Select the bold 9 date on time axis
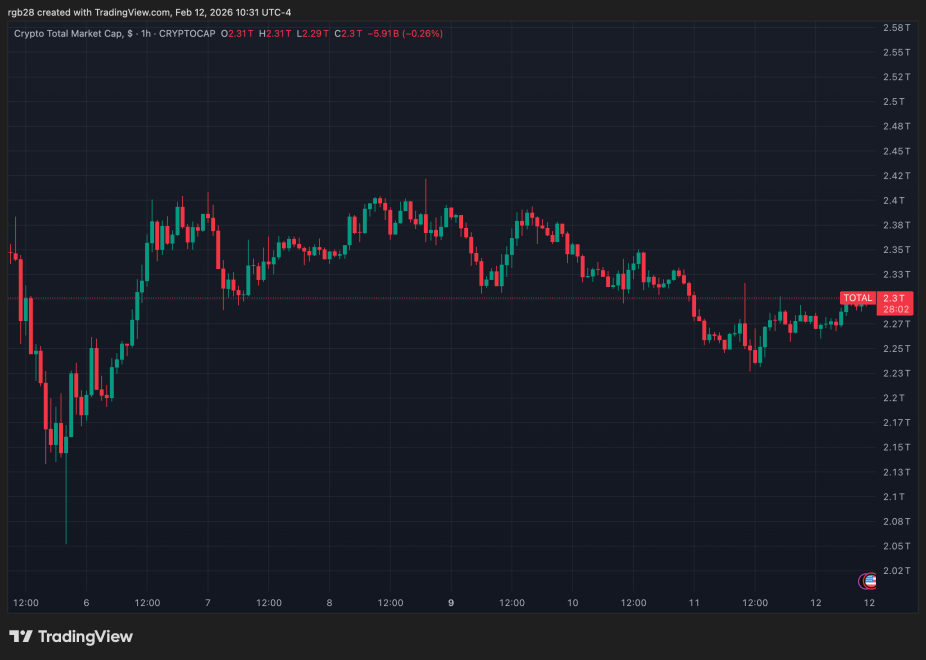 pos(450,603)
